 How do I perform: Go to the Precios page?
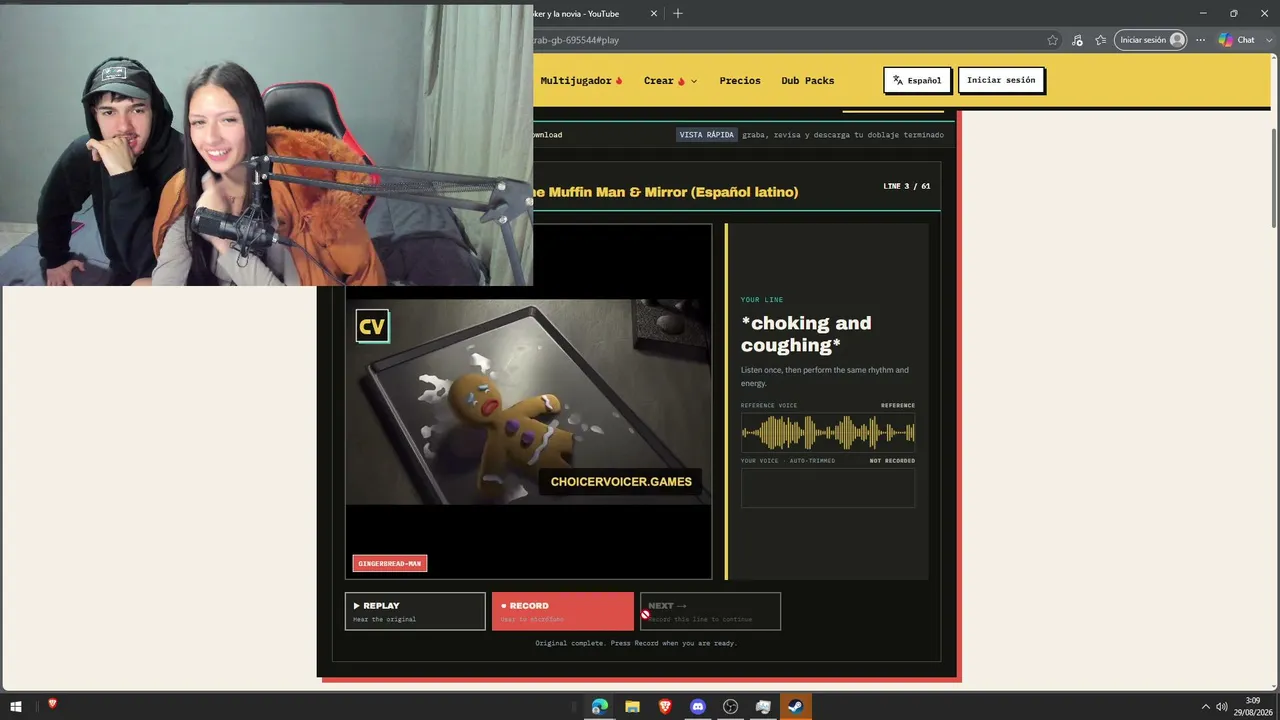tap(740, 81)
